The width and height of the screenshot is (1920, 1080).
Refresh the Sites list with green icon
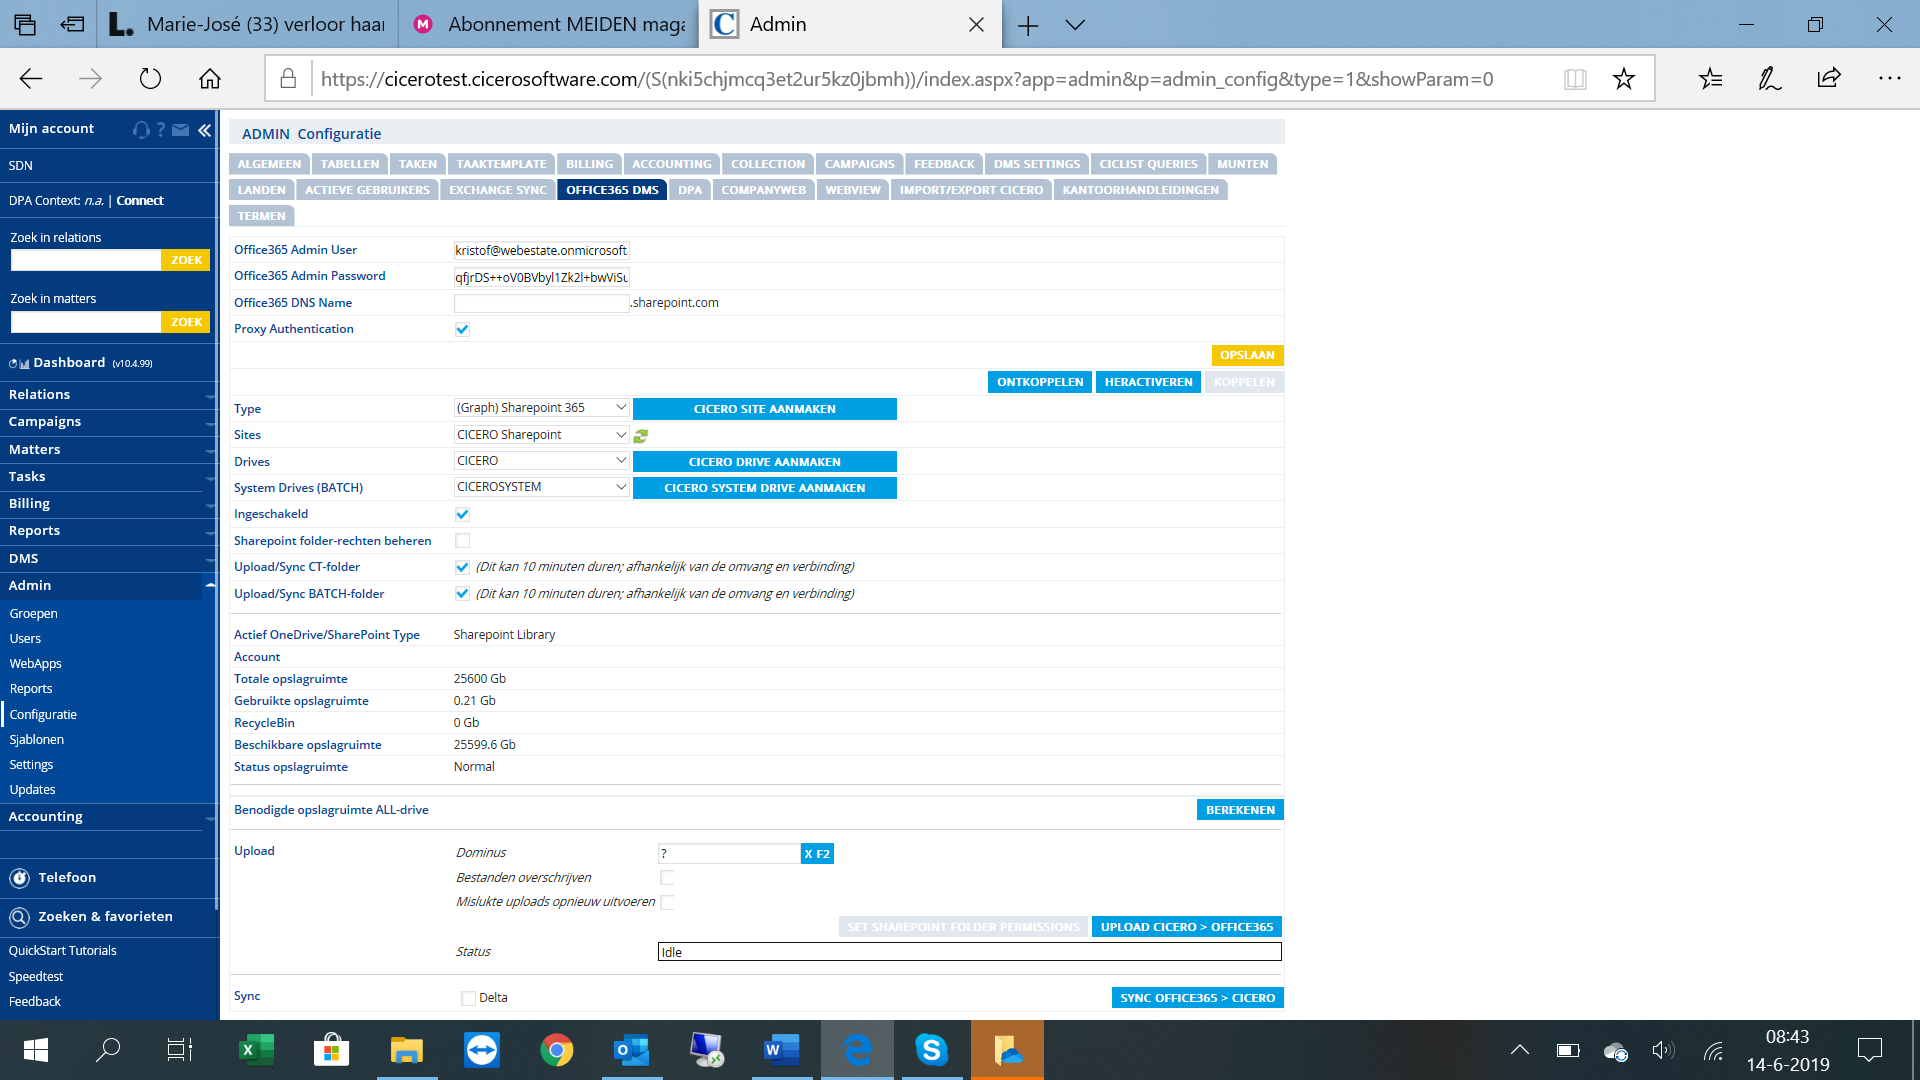point(641,435)
